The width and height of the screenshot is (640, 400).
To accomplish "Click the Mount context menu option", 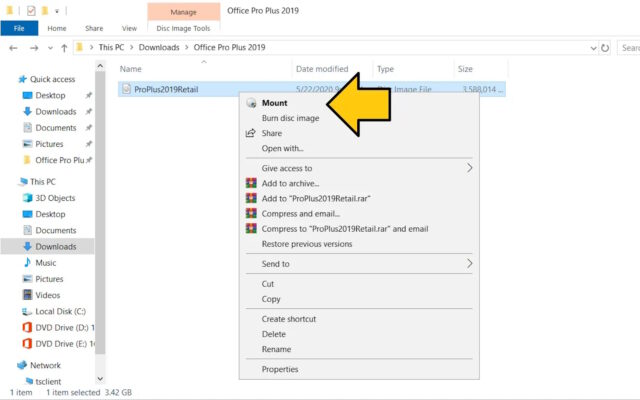I will click(x=274, y=103).
